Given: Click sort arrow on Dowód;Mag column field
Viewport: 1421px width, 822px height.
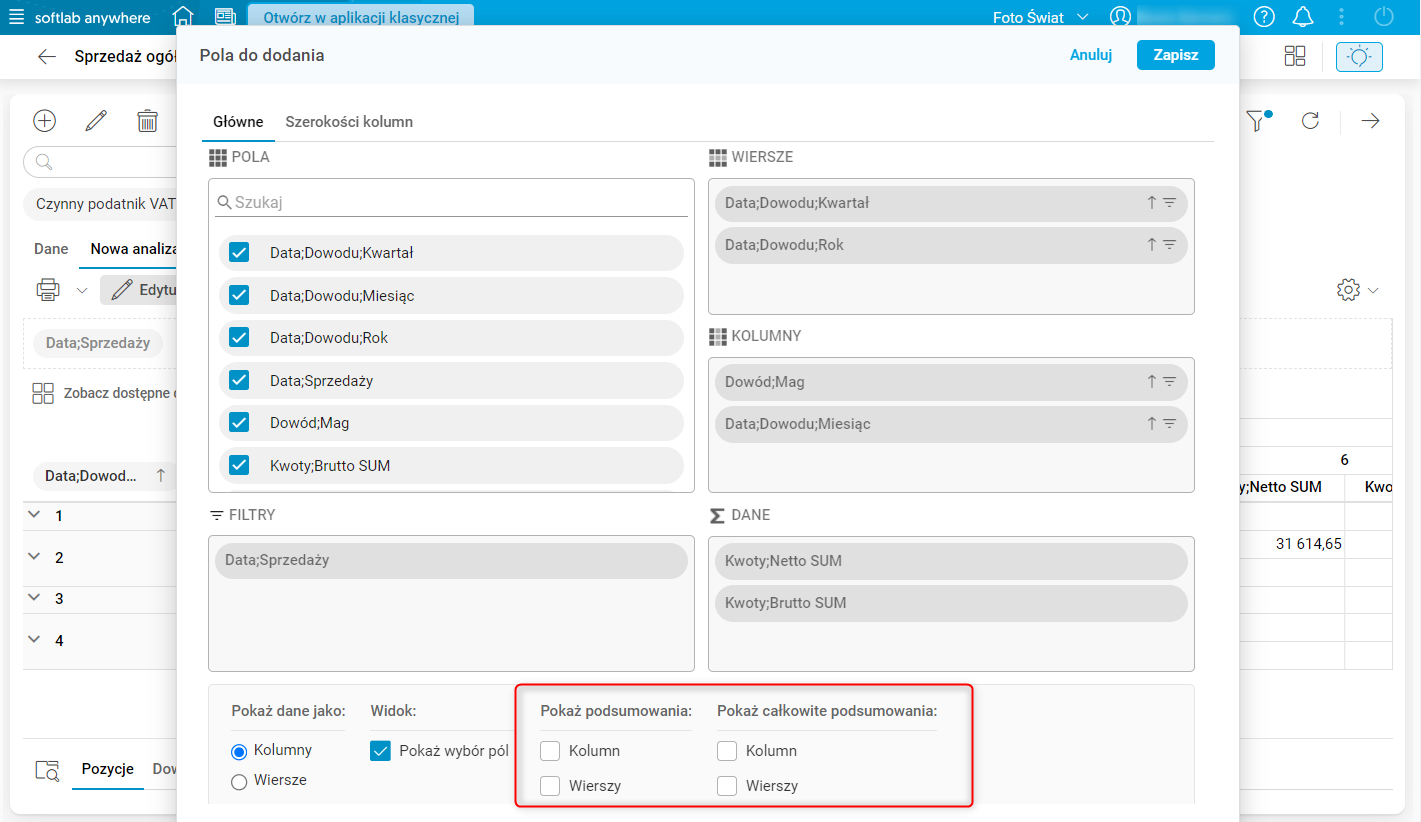Looking at the screenshot, I should point(1152,381).
